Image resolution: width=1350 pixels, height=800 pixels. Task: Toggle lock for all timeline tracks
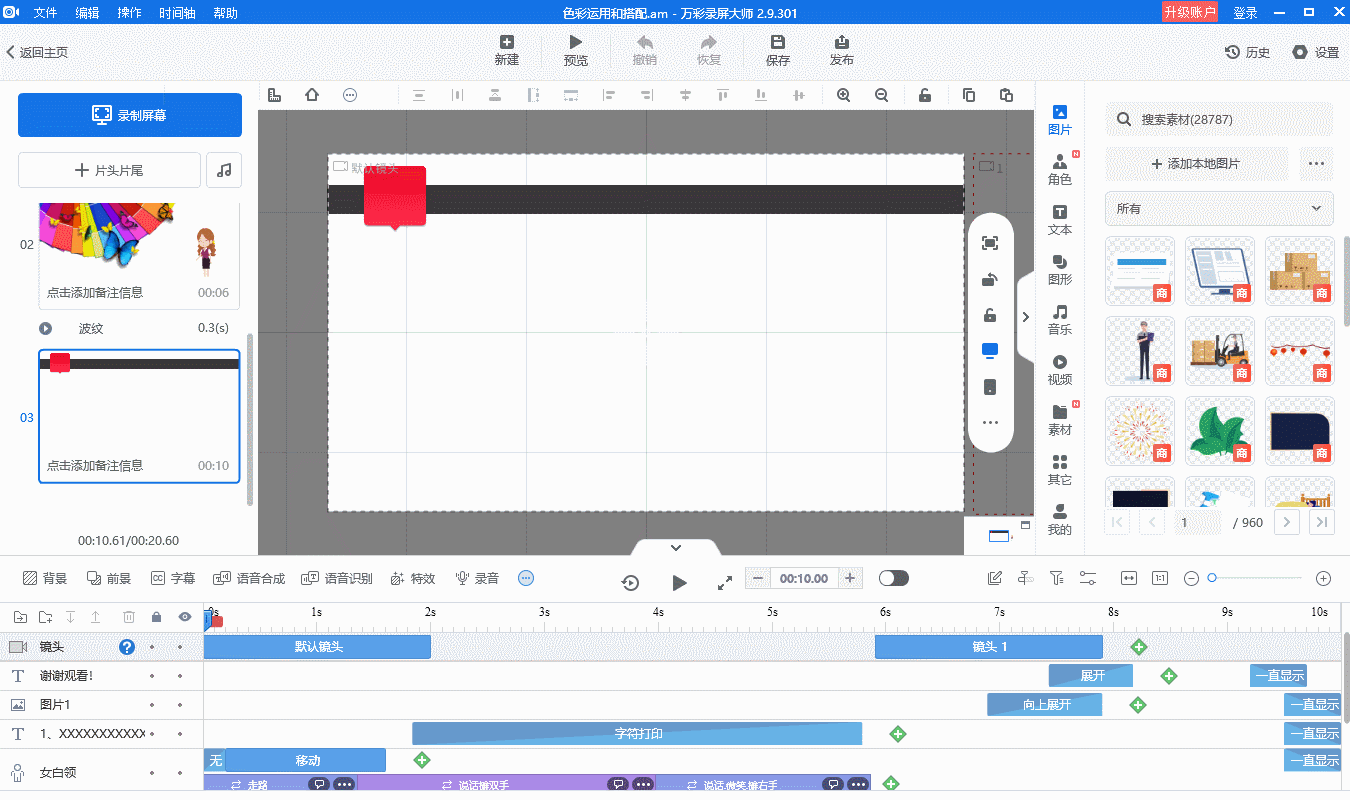pos(156,617)
